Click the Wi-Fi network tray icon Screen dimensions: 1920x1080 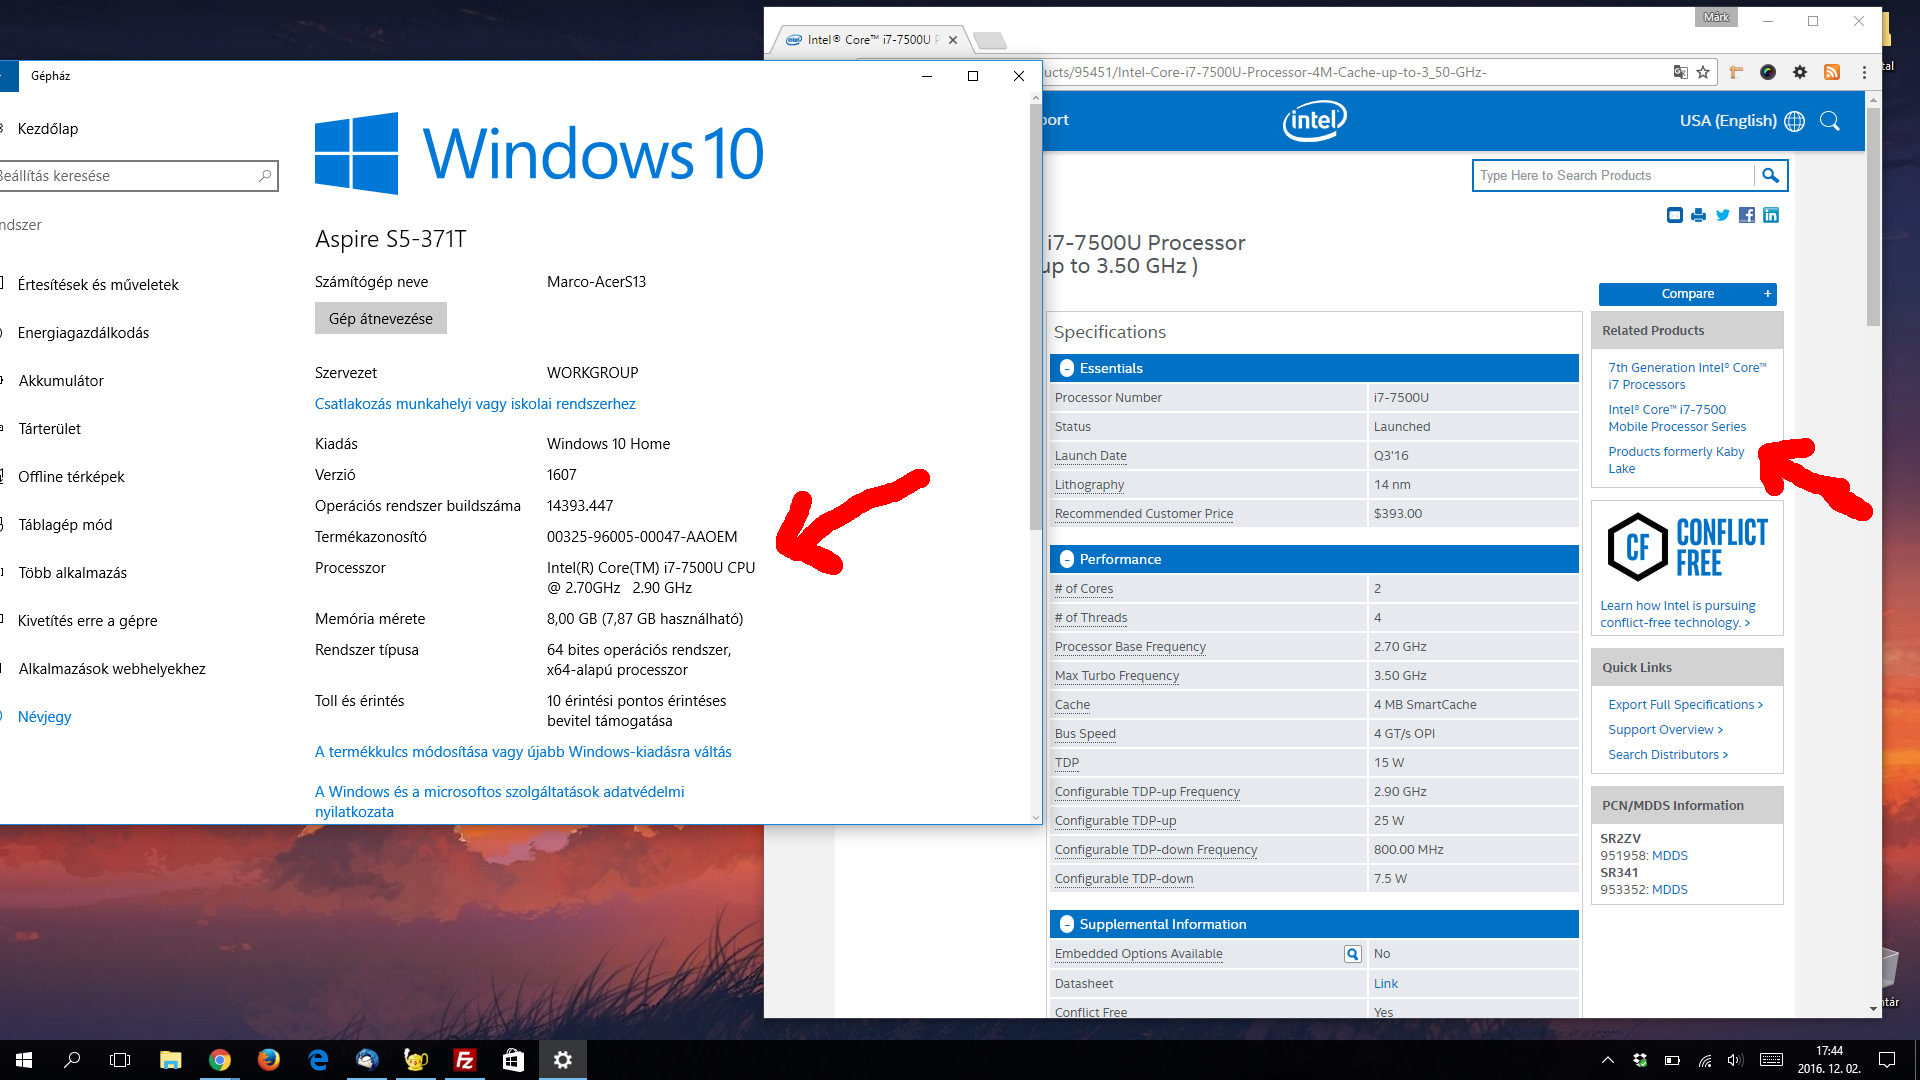click(x=1704, y=1060)
